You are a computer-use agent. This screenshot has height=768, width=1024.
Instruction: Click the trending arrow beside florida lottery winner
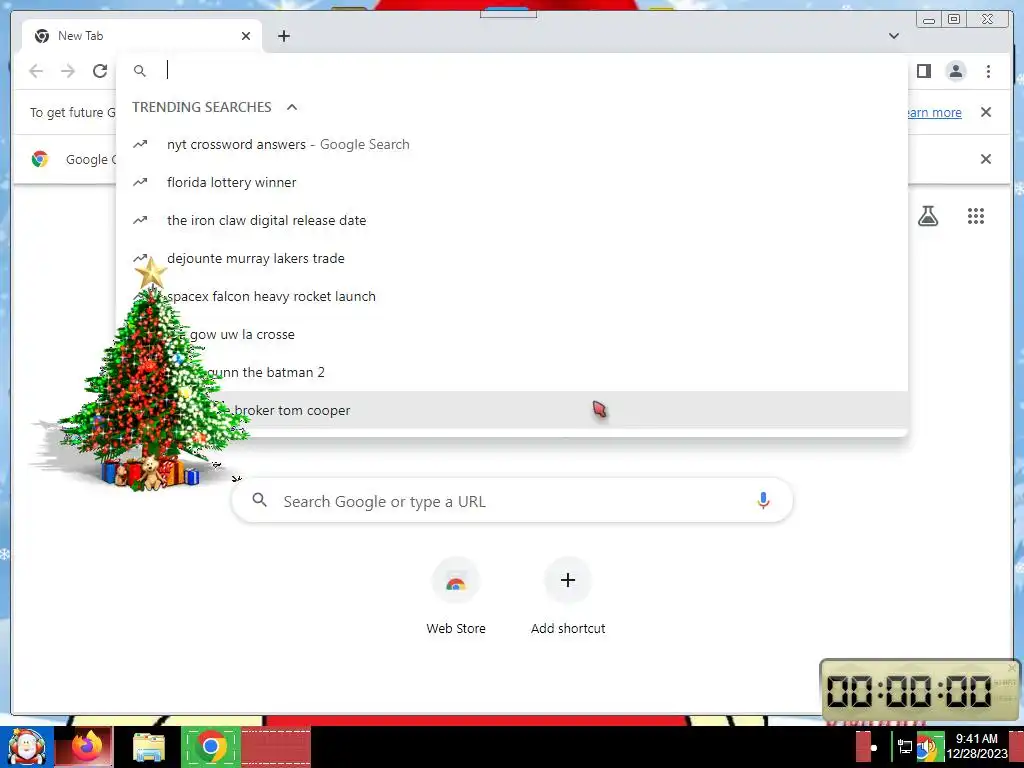140,182
